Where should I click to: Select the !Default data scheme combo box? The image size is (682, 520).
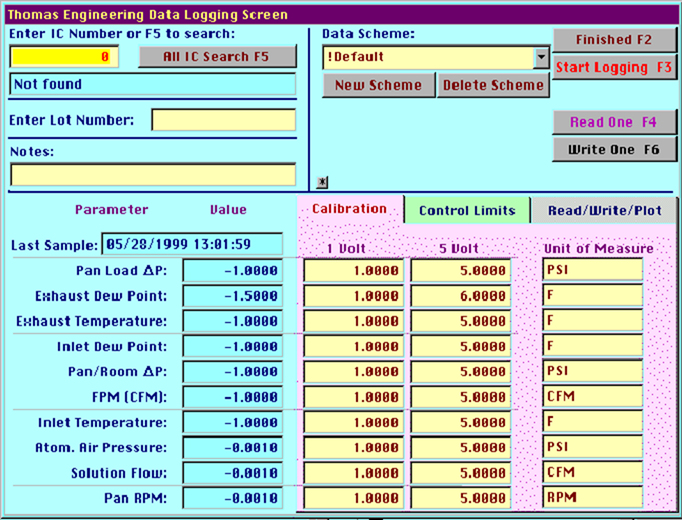pyautogui.click(x=435, y=57)
